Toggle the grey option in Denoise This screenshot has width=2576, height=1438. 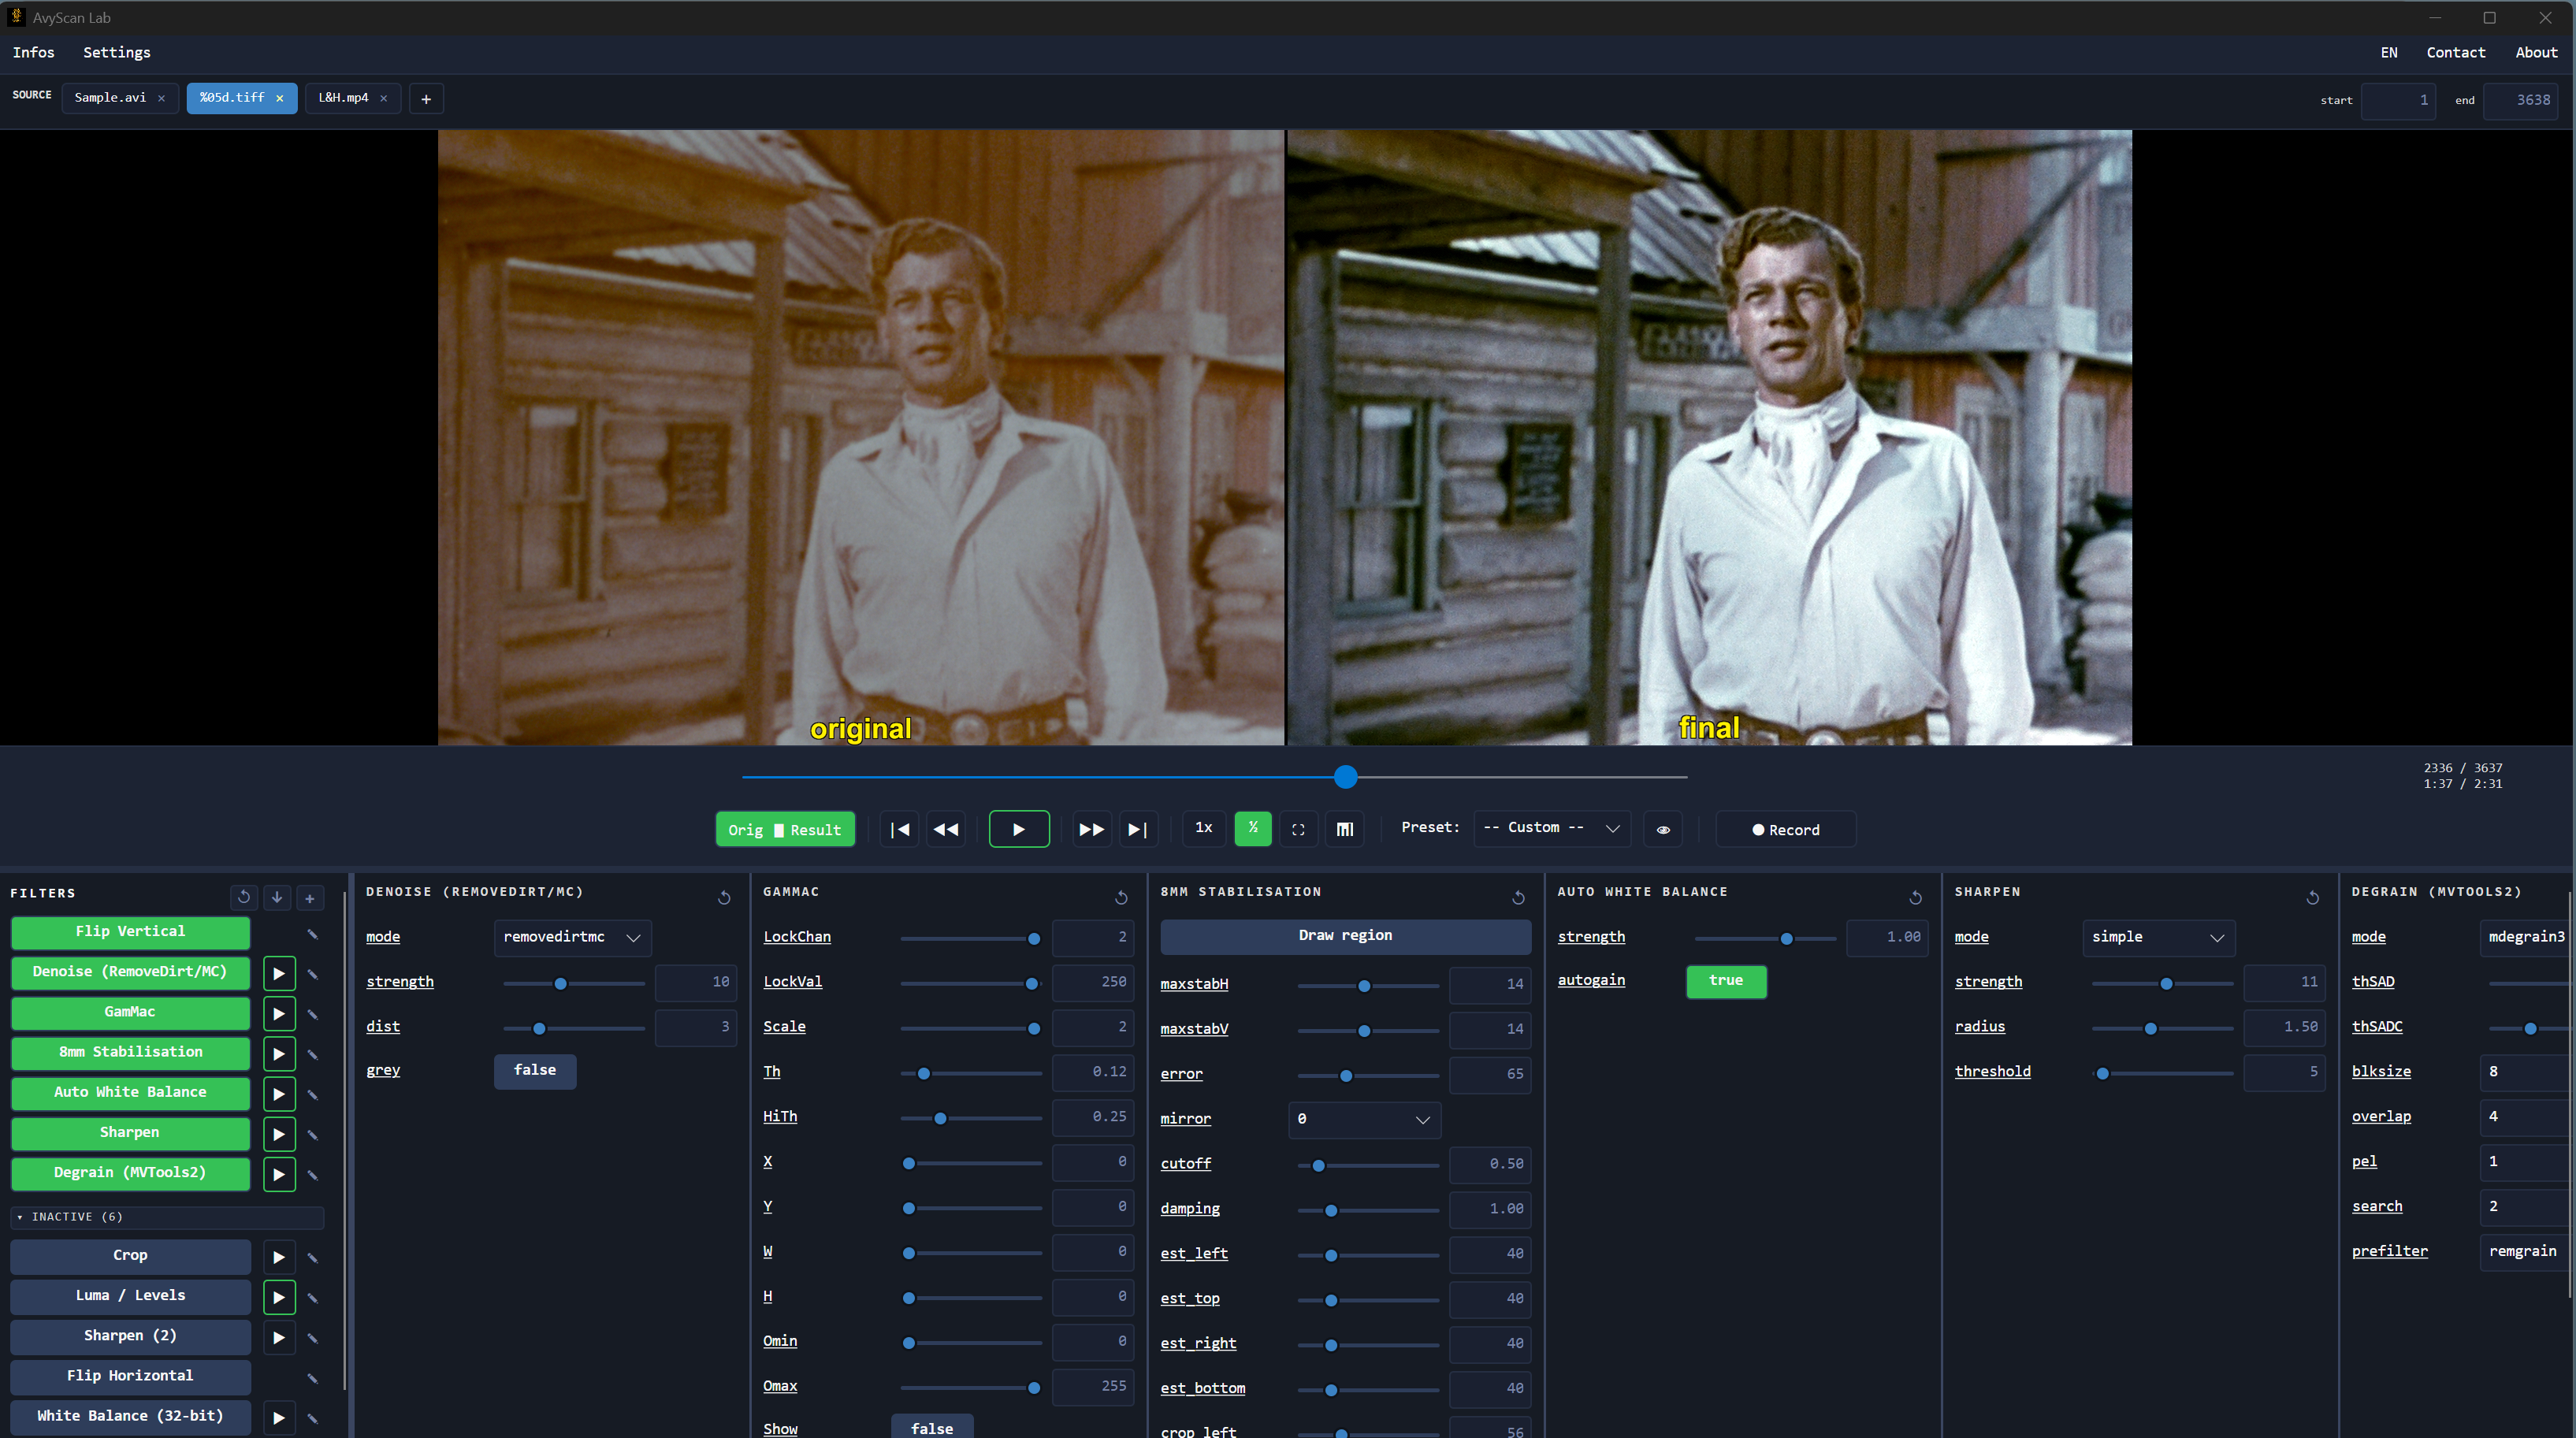coord(535,1070)
